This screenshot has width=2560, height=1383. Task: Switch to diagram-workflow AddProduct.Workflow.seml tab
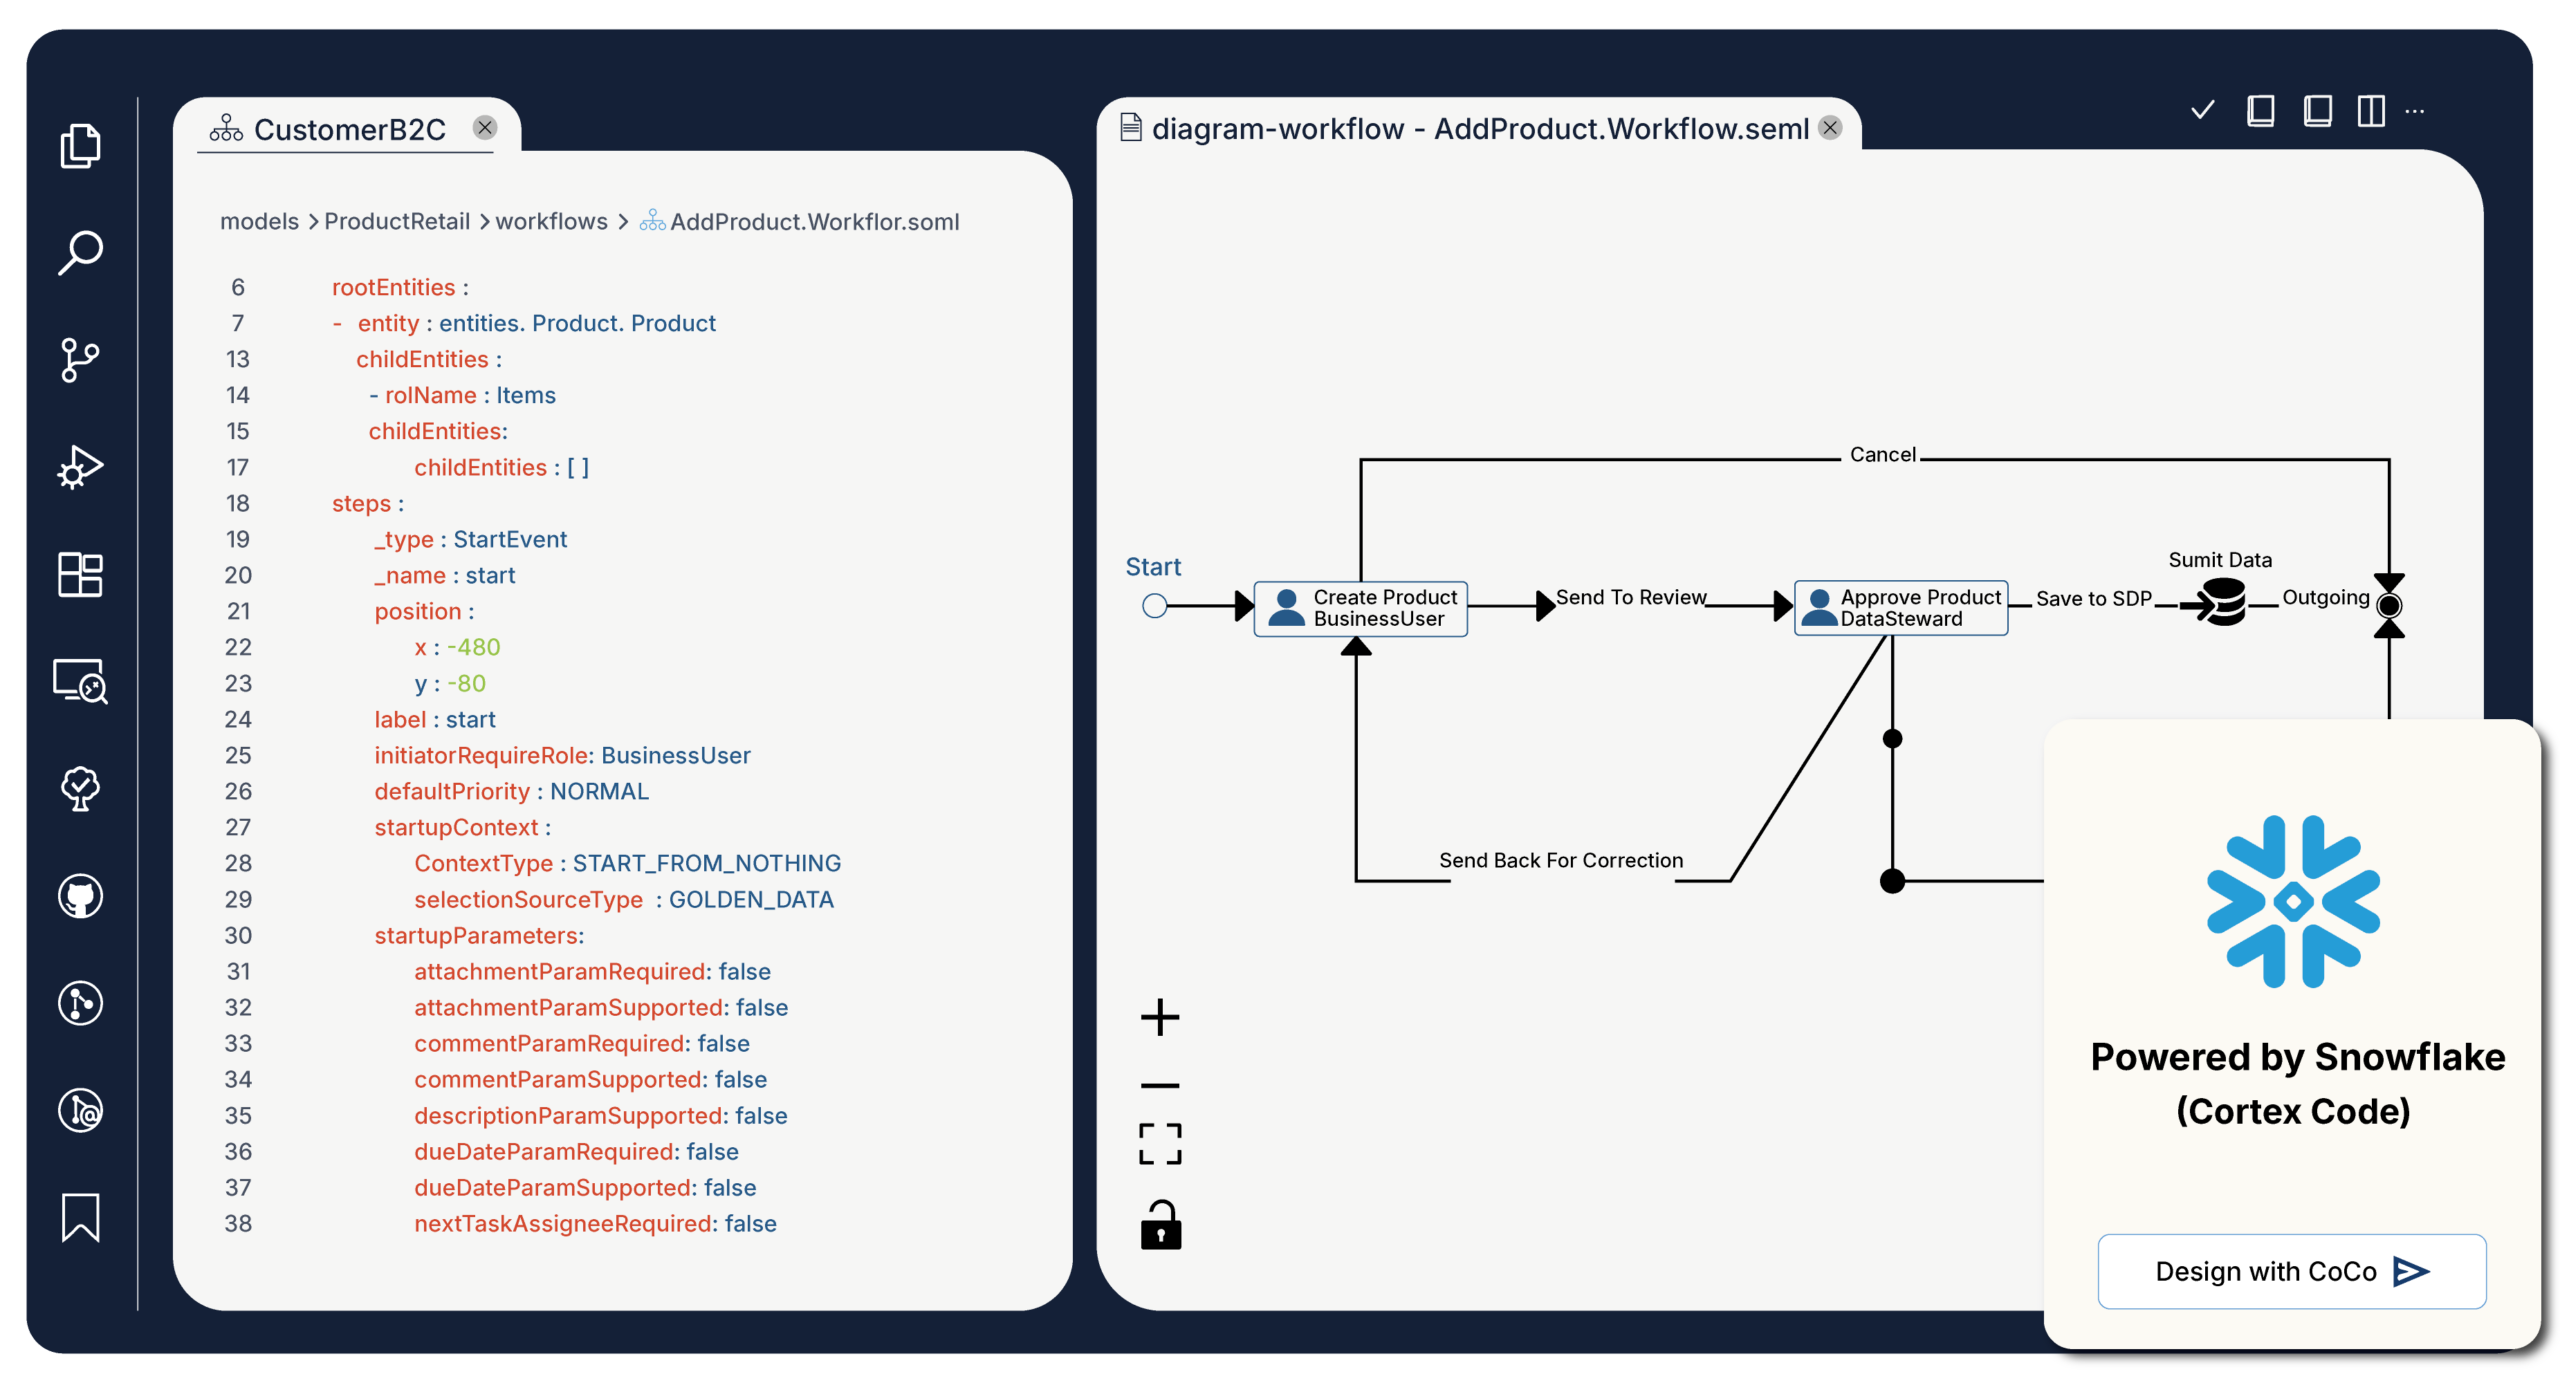(1479, 128)
